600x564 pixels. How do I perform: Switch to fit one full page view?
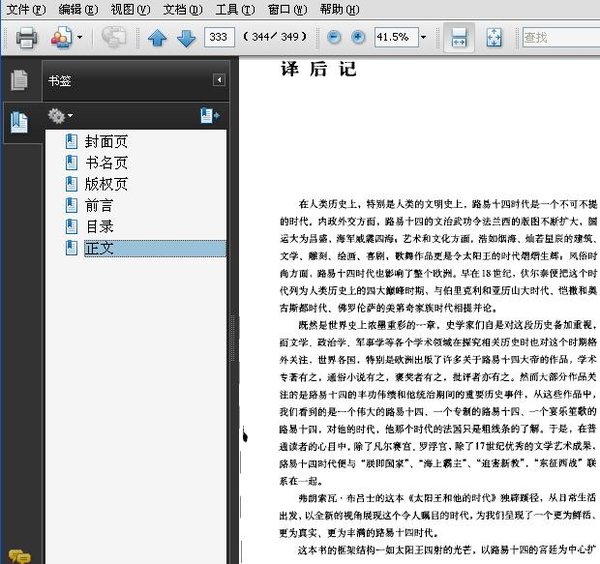pos(494,38)
